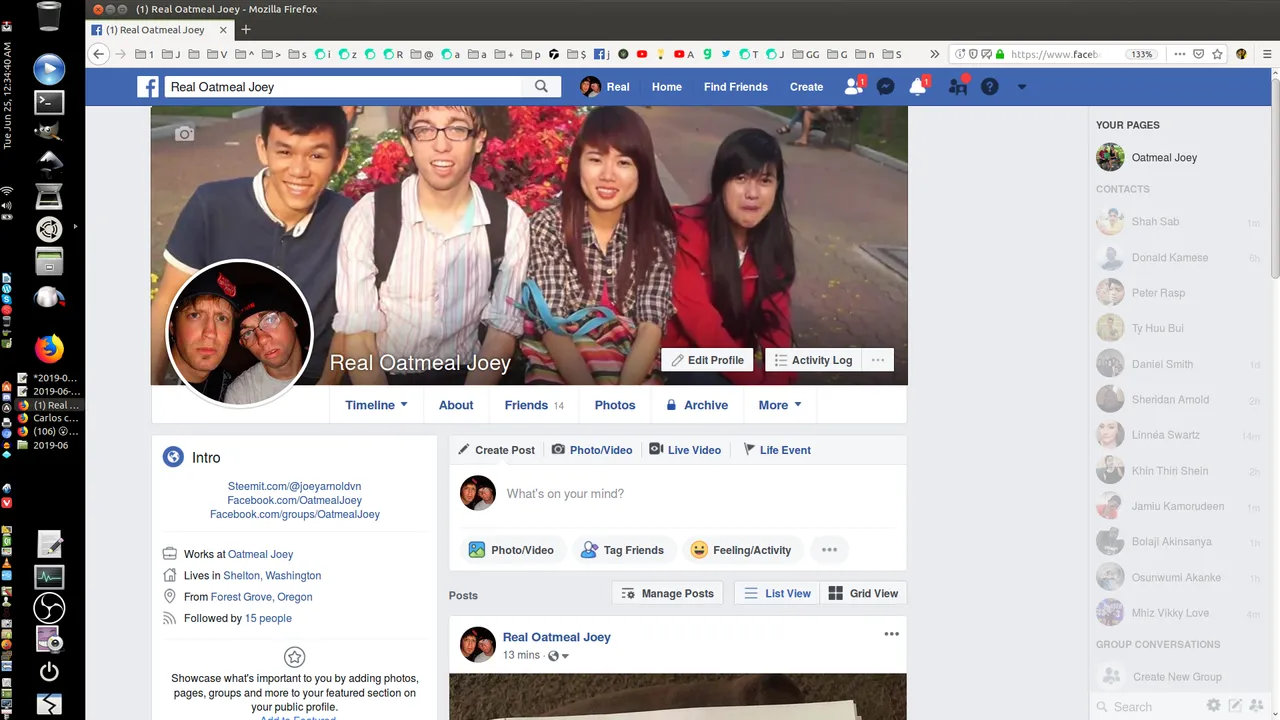Open post audience selector dropdown

[x=559, y=656]
